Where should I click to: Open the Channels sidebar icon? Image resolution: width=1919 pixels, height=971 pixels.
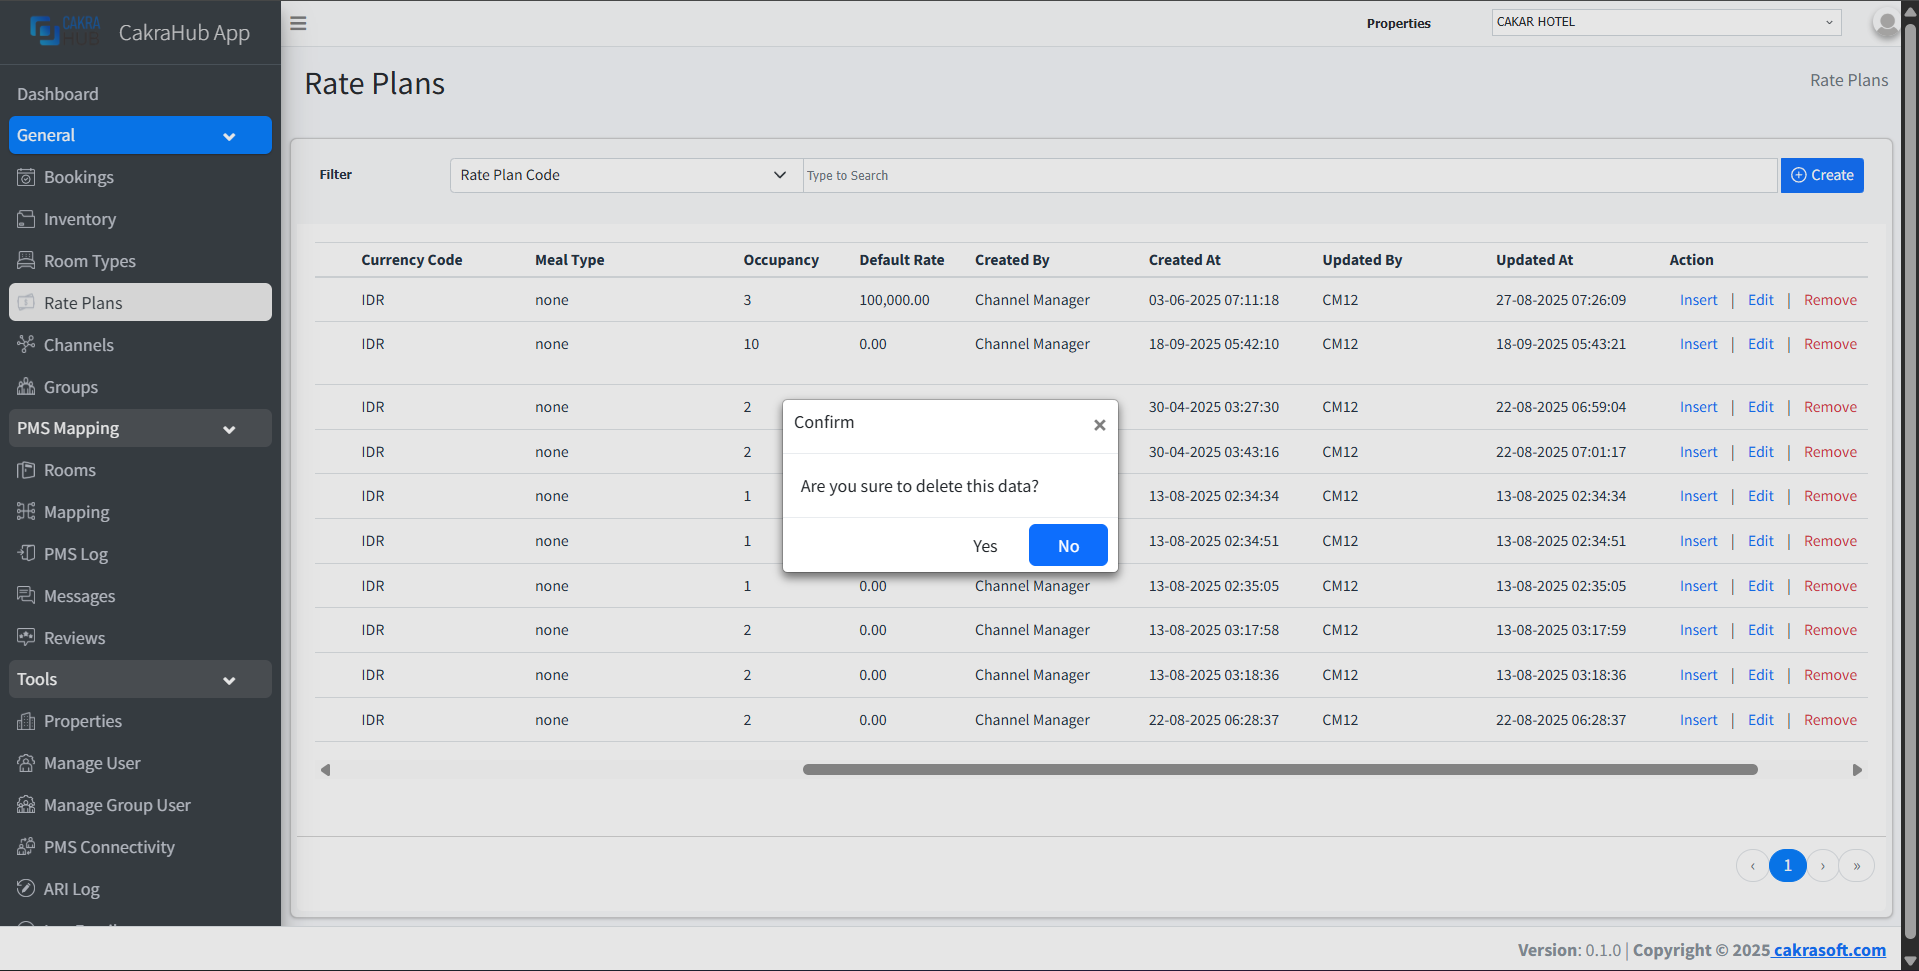coord(26,345)
